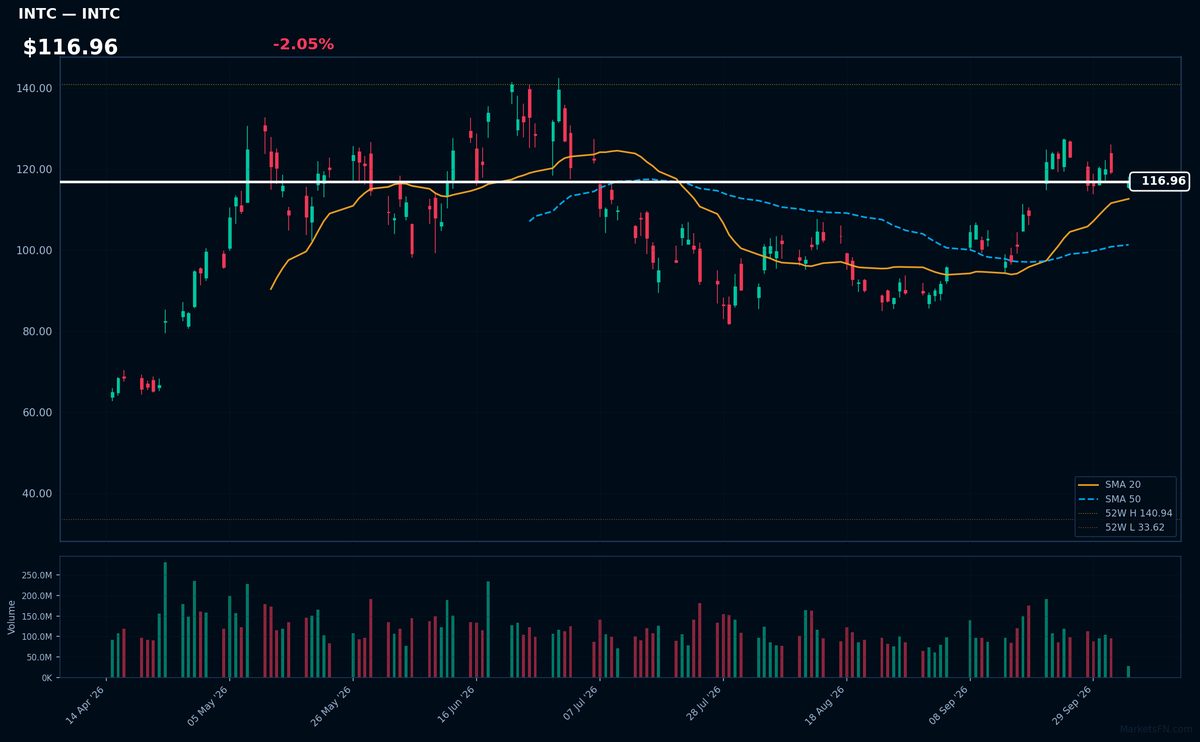Click the 07 Jul '26 date label
This screenshot has height=742, width=1200.
[x=579, y=705]
